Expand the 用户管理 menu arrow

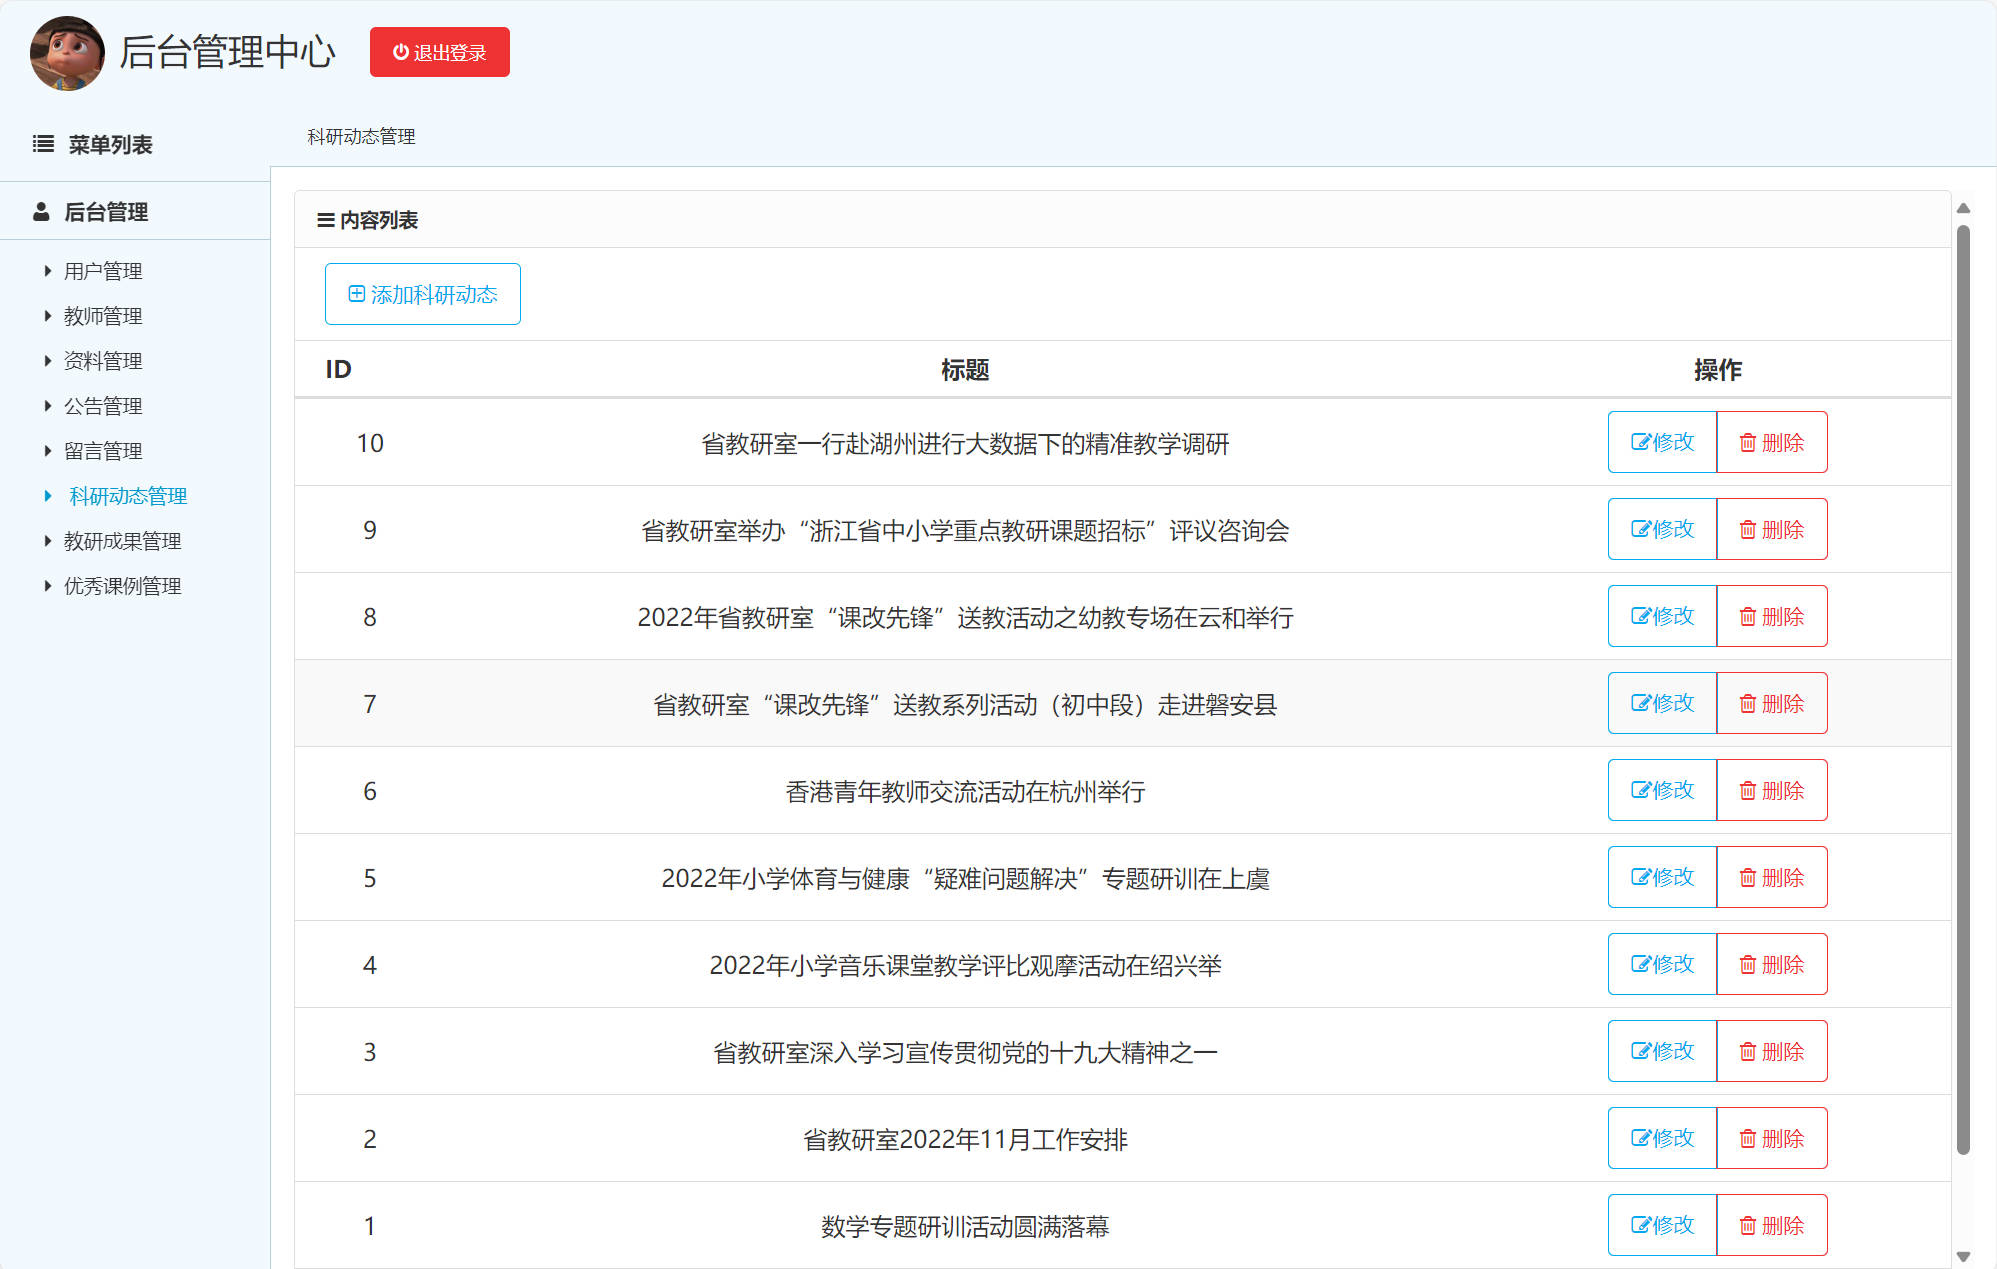coord(47,271)
